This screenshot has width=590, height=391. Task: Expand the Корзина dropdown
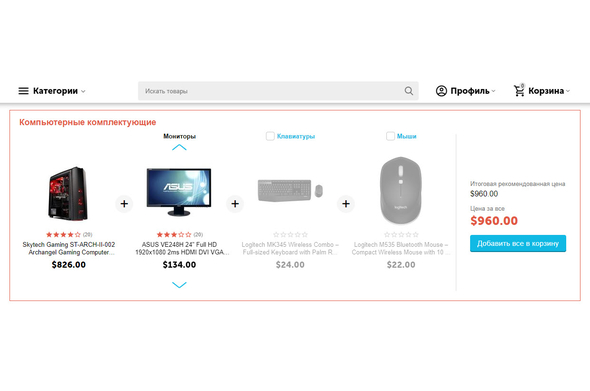click(x=567, y=91)
